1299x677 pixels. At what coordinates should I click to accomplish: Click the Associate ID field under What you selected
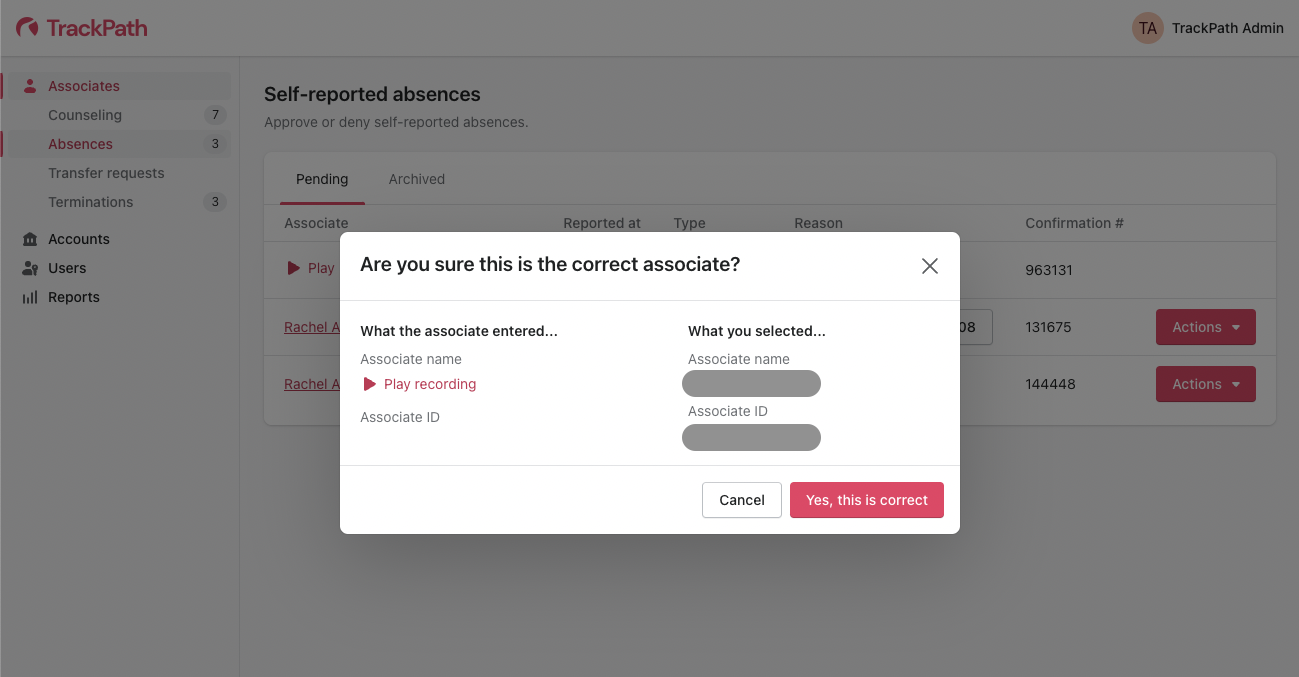[x=751, y=437]
